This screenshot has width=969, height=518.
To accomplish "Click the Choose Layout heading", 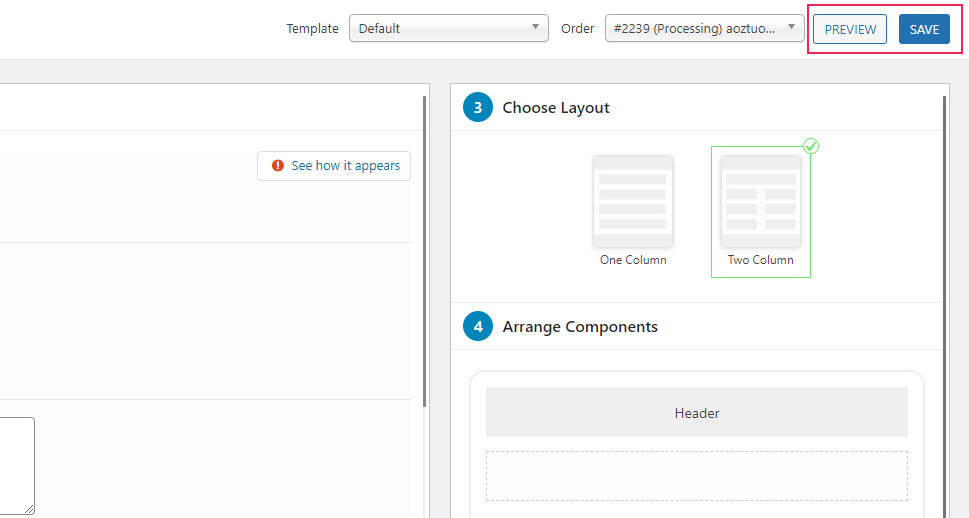I will tap(556, 108).
